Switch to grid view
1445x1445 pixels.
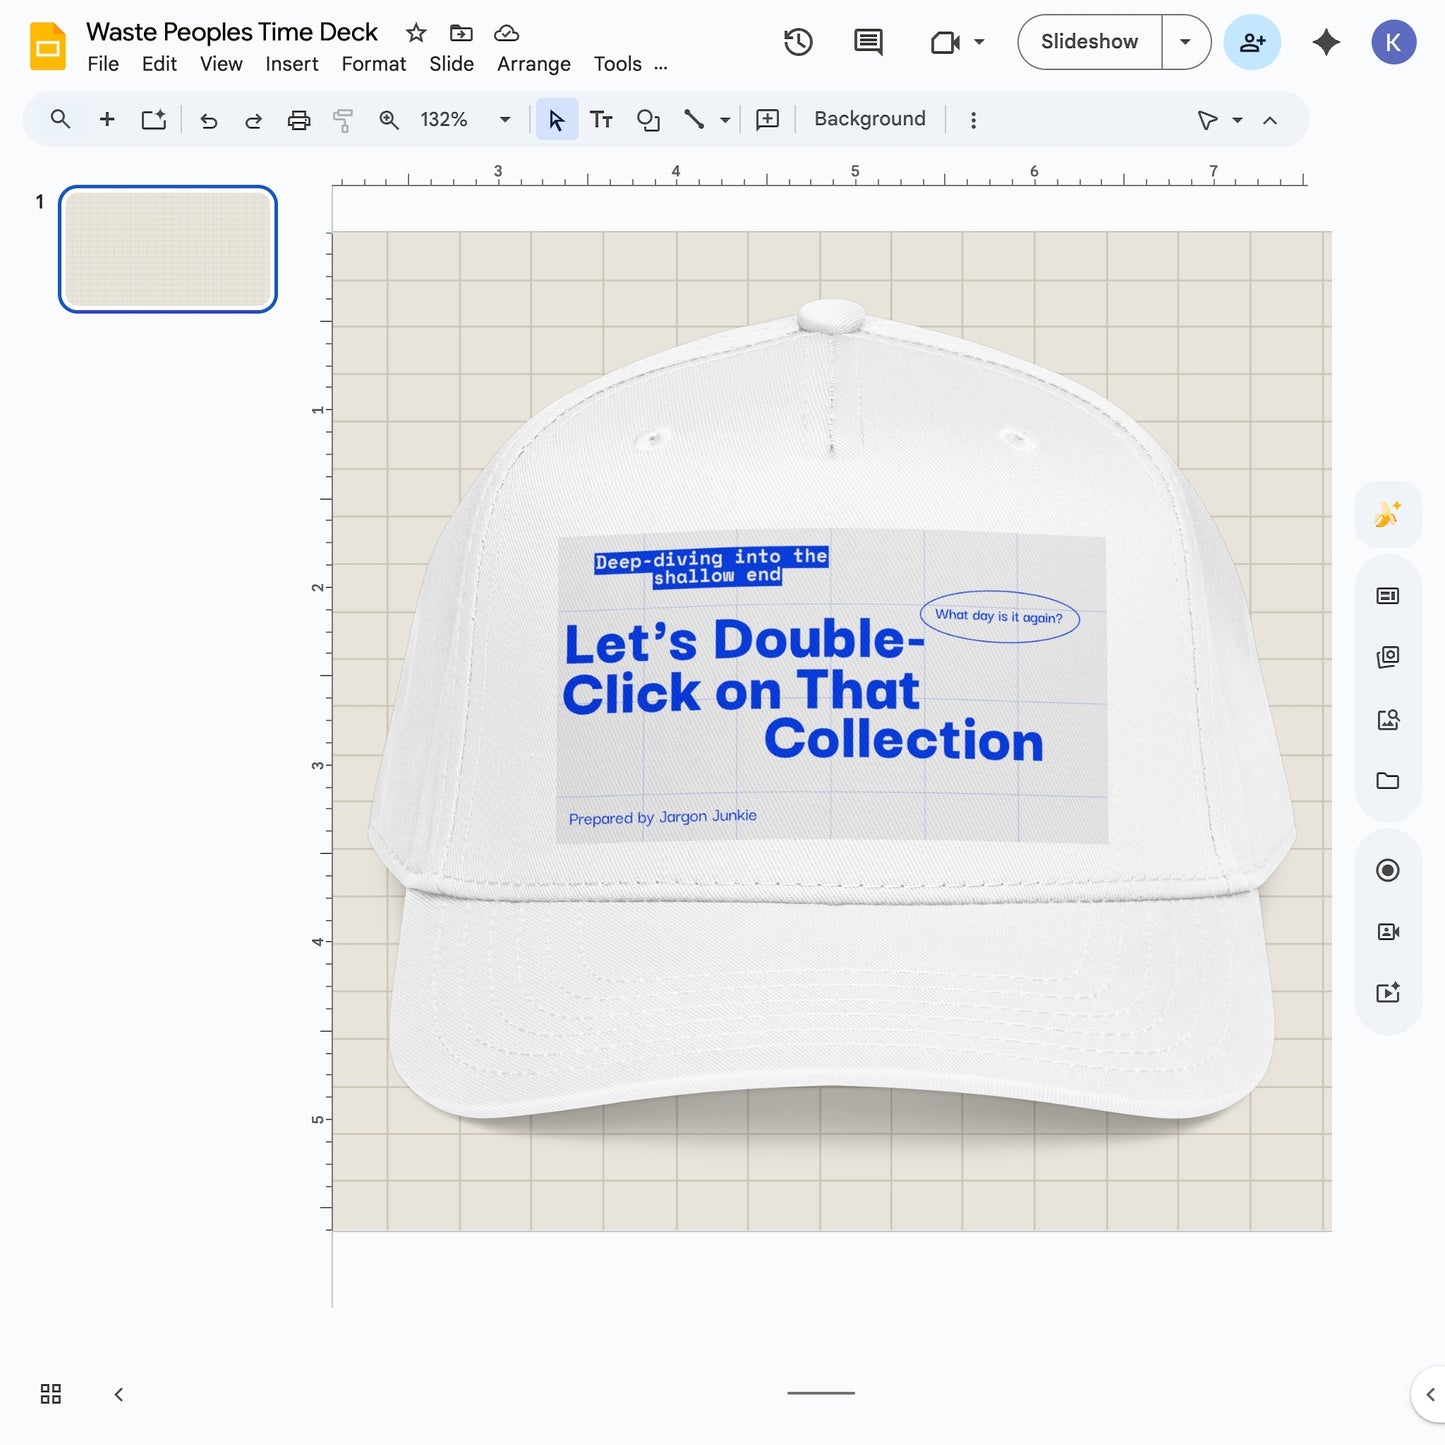pyautogui.click(x=51, y=1394)
